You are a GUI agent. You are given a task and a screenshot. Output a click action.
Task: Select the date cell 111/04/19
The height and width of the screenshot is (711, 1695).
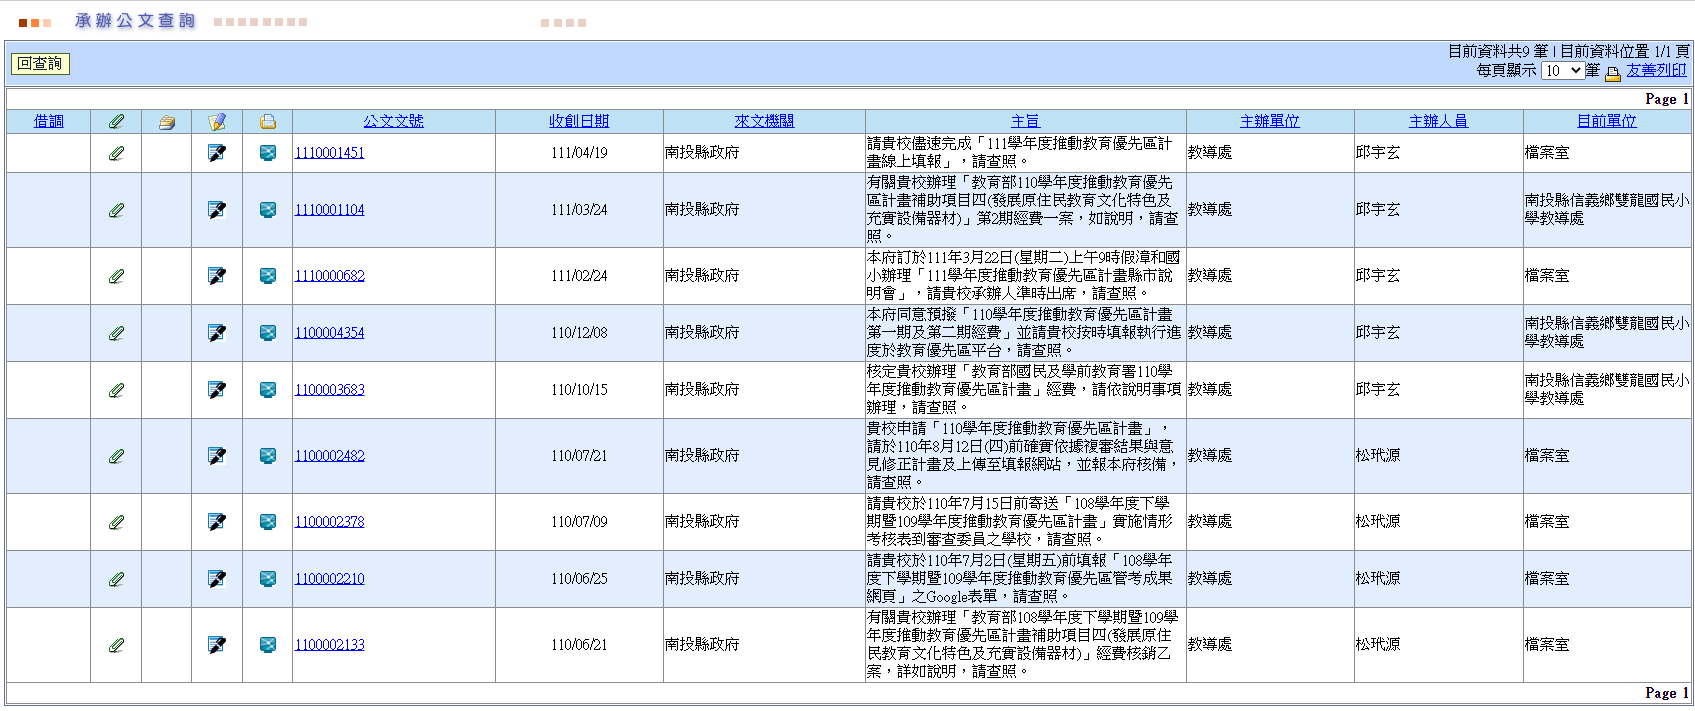click(x=579, y=153)
